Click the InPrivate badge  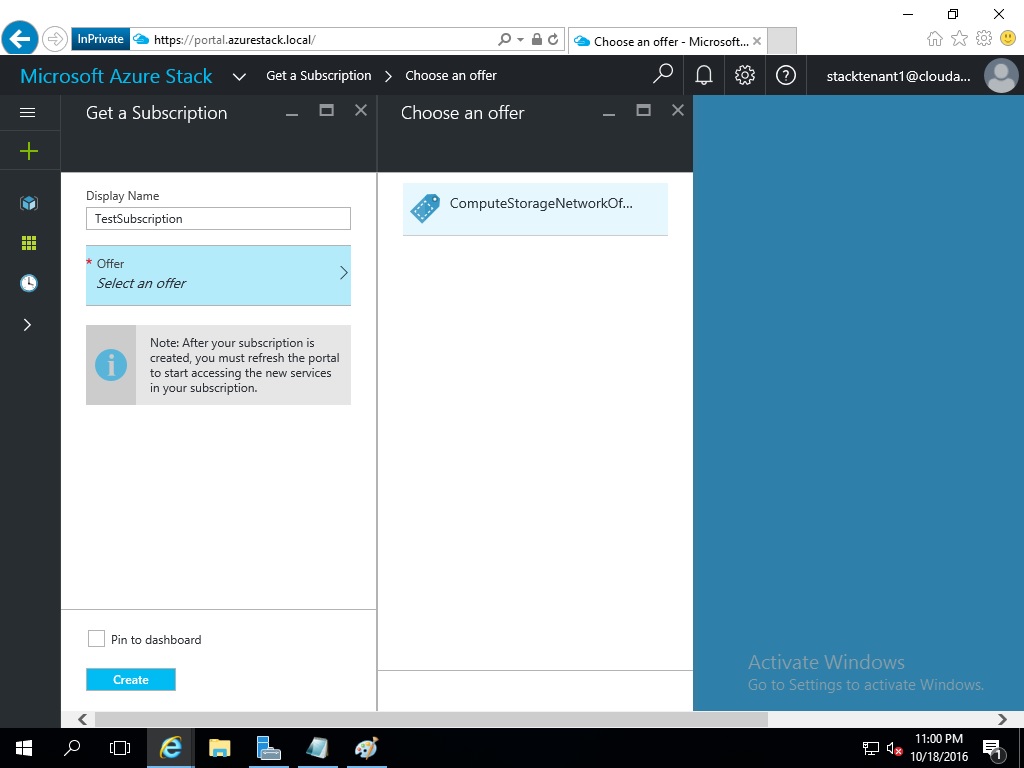pos(101,39)
